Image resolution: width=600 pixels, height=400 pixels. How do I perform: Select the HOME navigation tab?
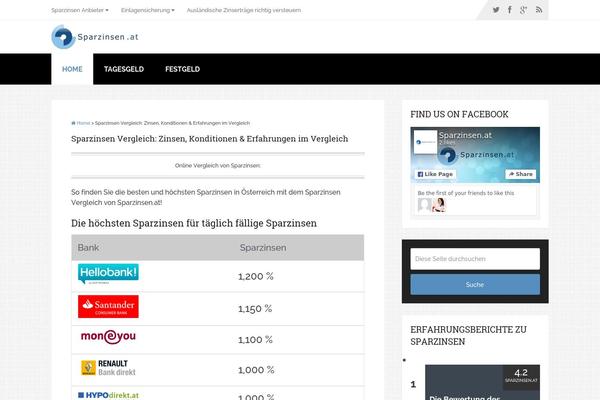point(72,69)
